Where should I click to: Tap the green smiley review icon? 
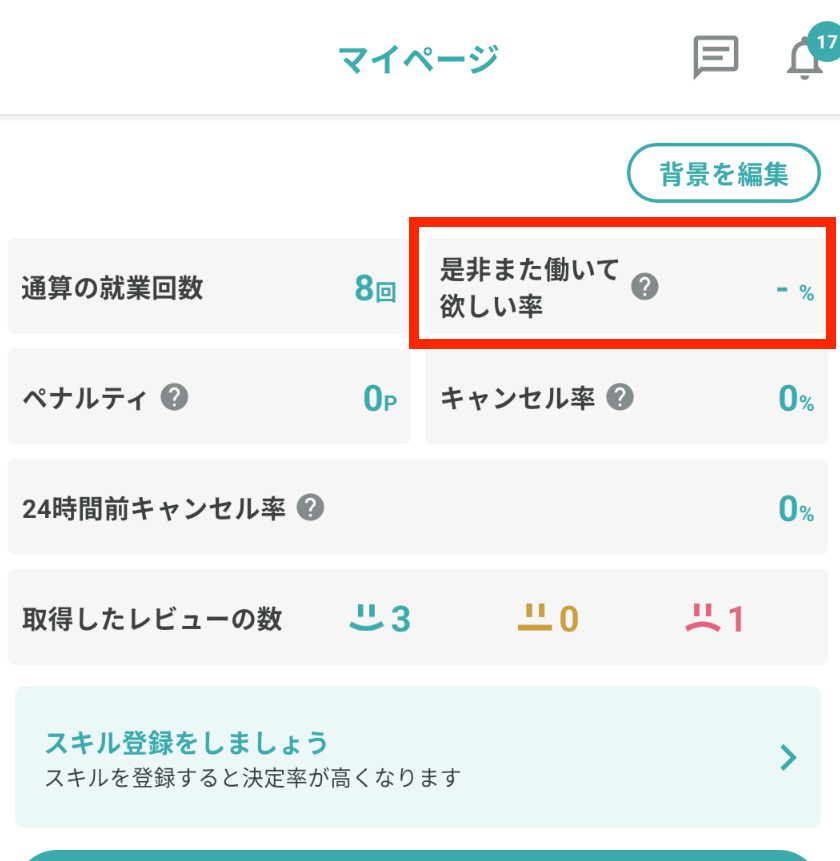(367, 618)
